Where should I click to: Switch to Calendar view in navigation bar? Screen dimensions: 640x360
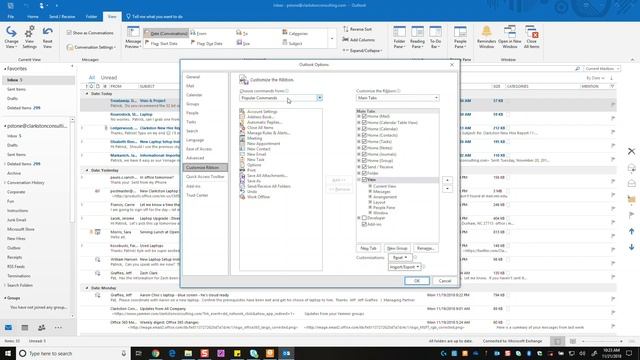pyautogui.click(x=25, y=327)
